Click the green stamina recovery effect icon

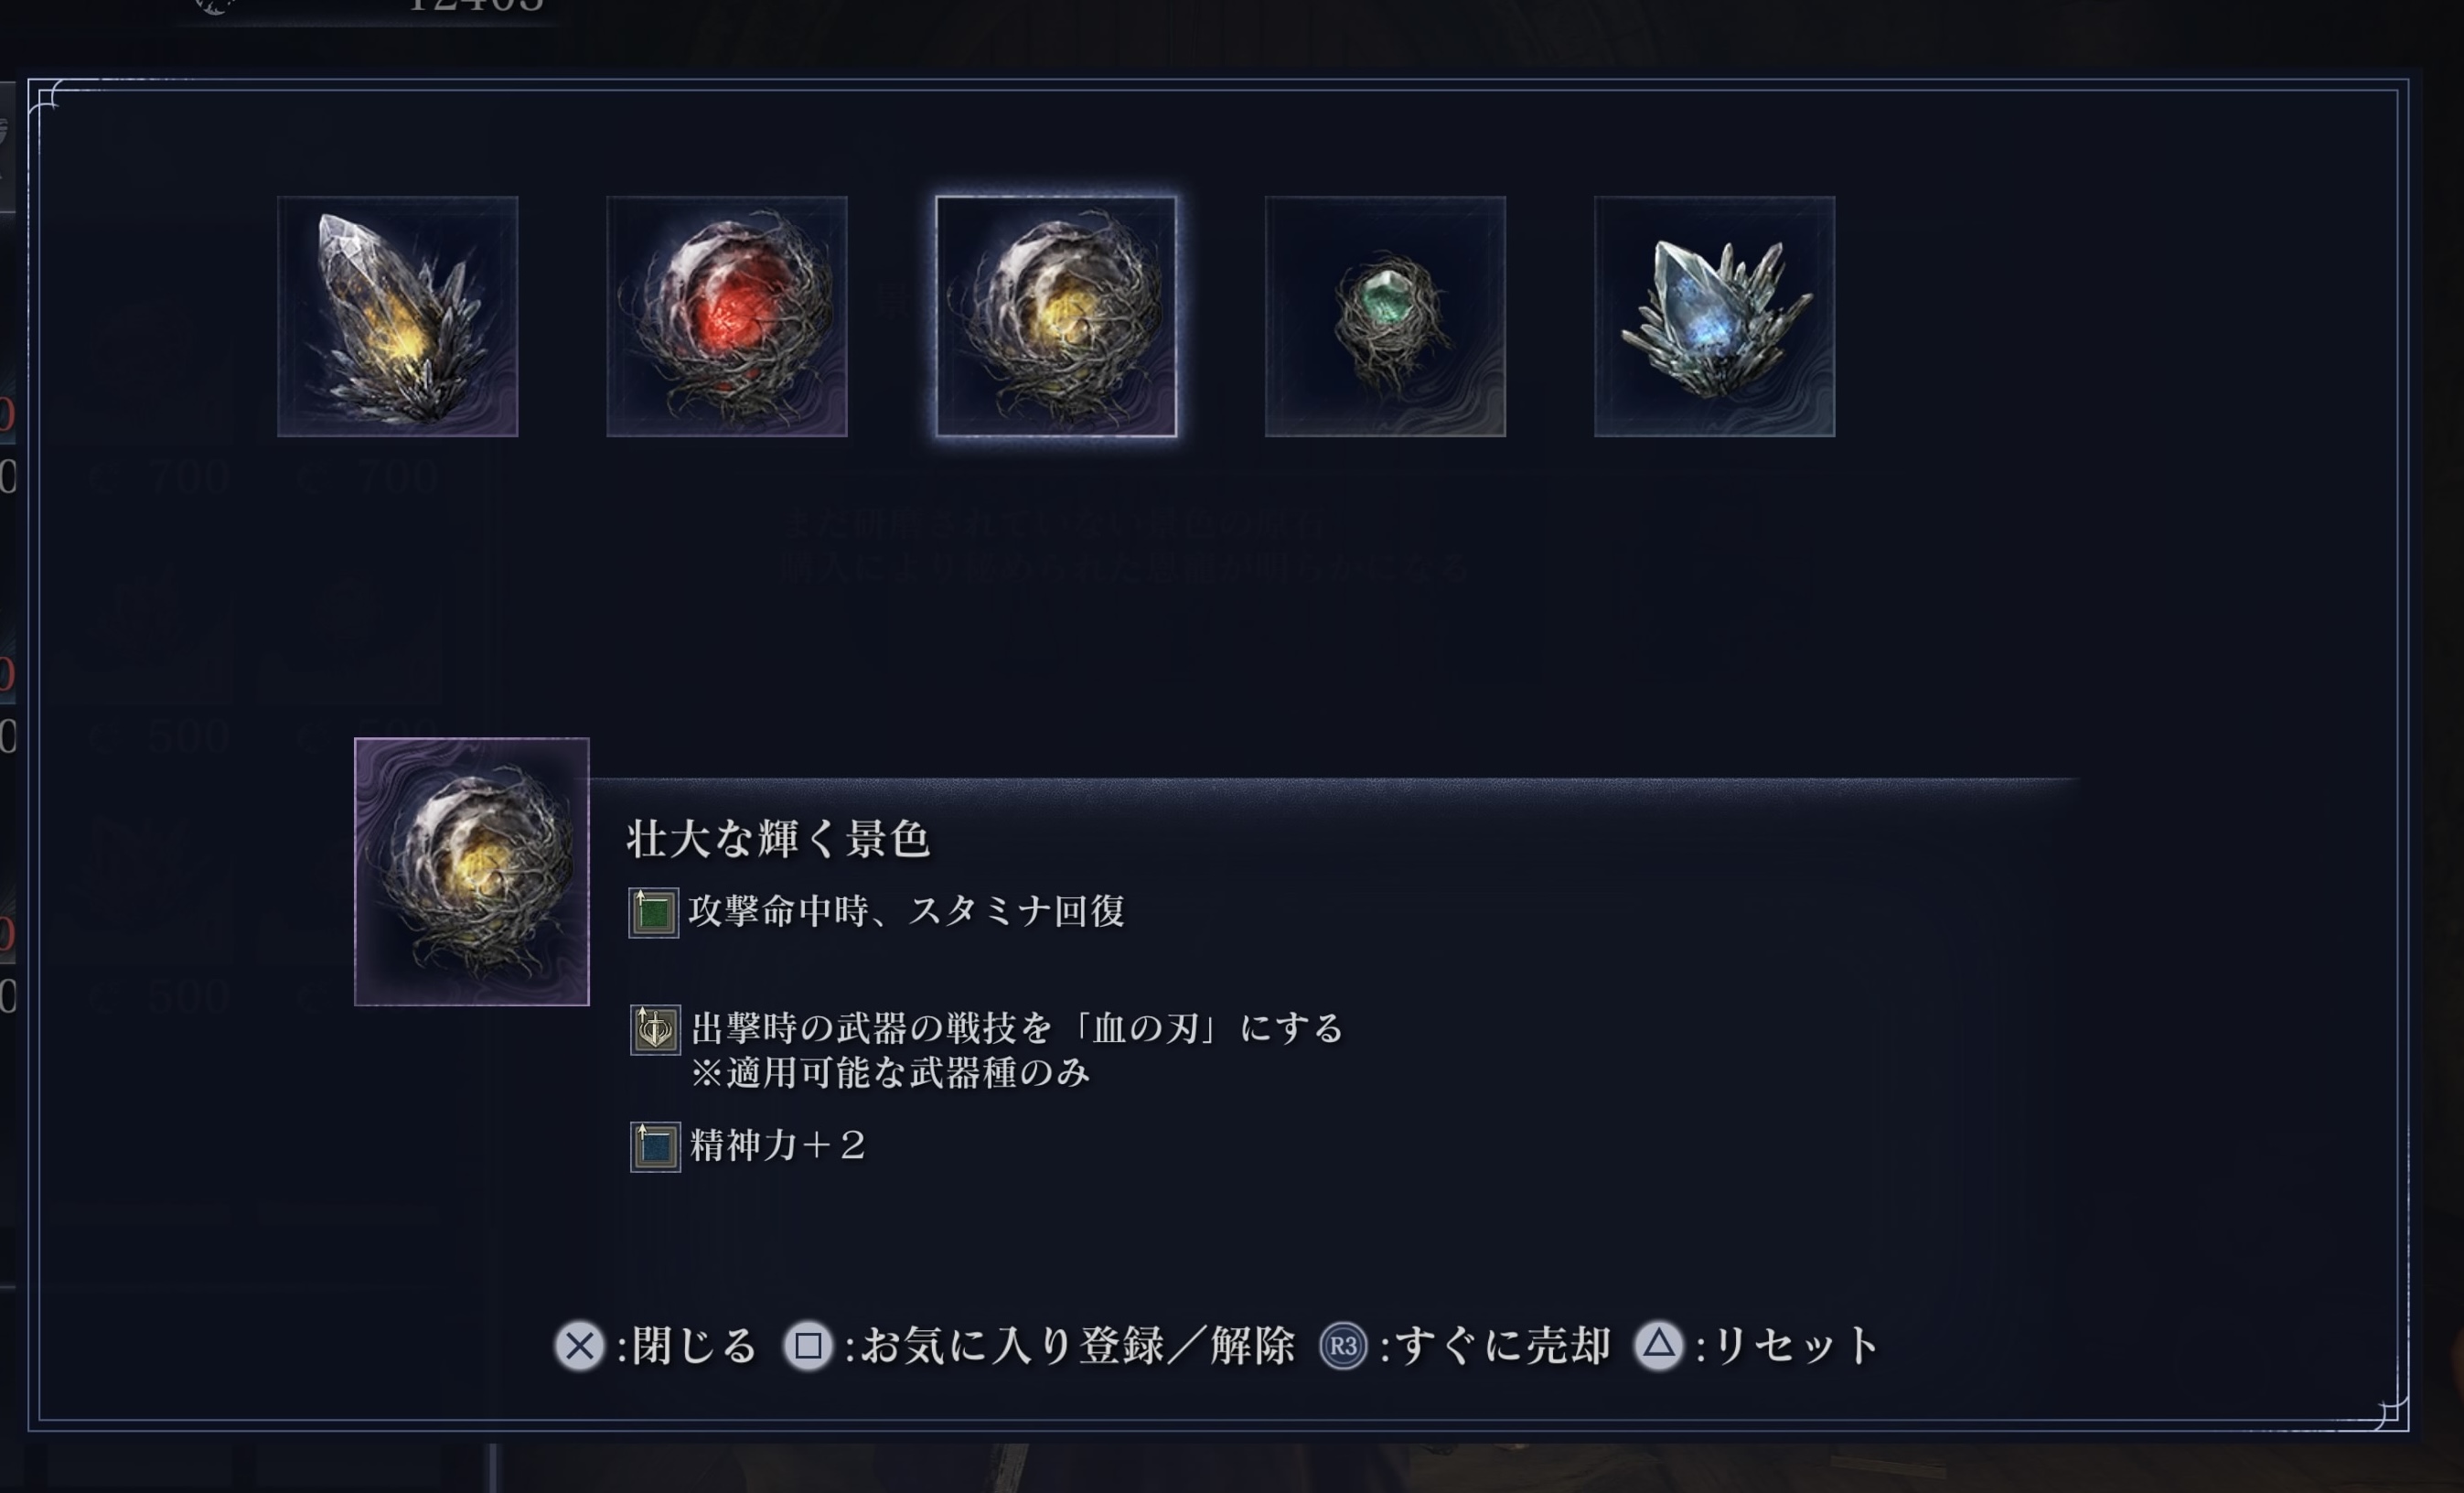point(653,912)
